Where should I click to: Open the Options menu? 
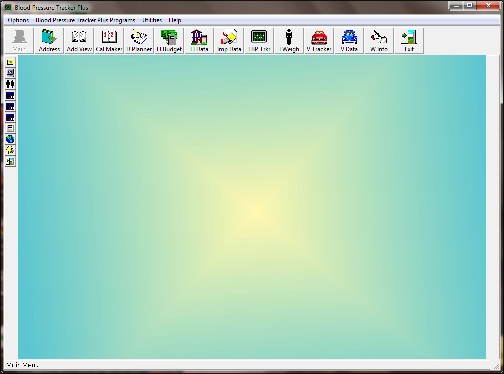click(18, 20)
